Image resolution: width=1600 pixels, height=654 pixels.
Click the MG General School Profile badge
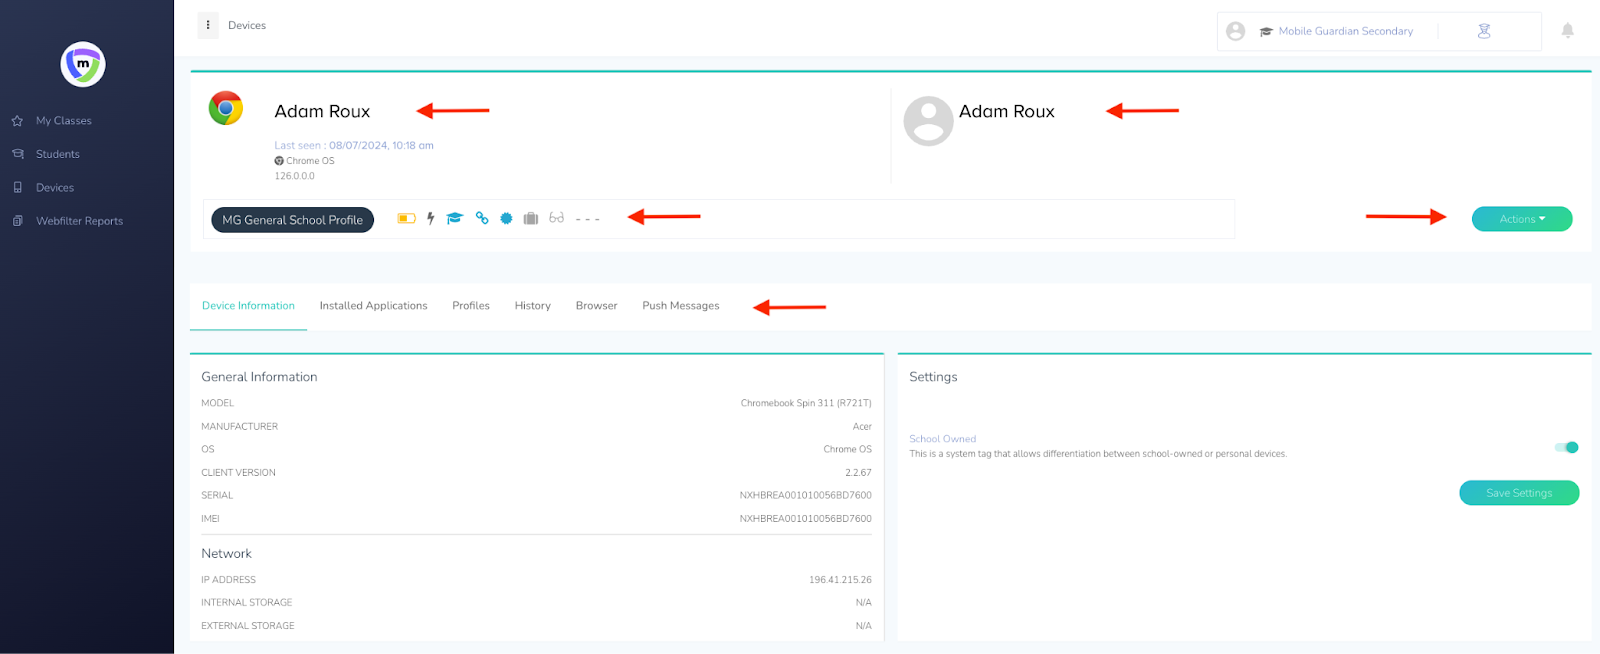293,220
